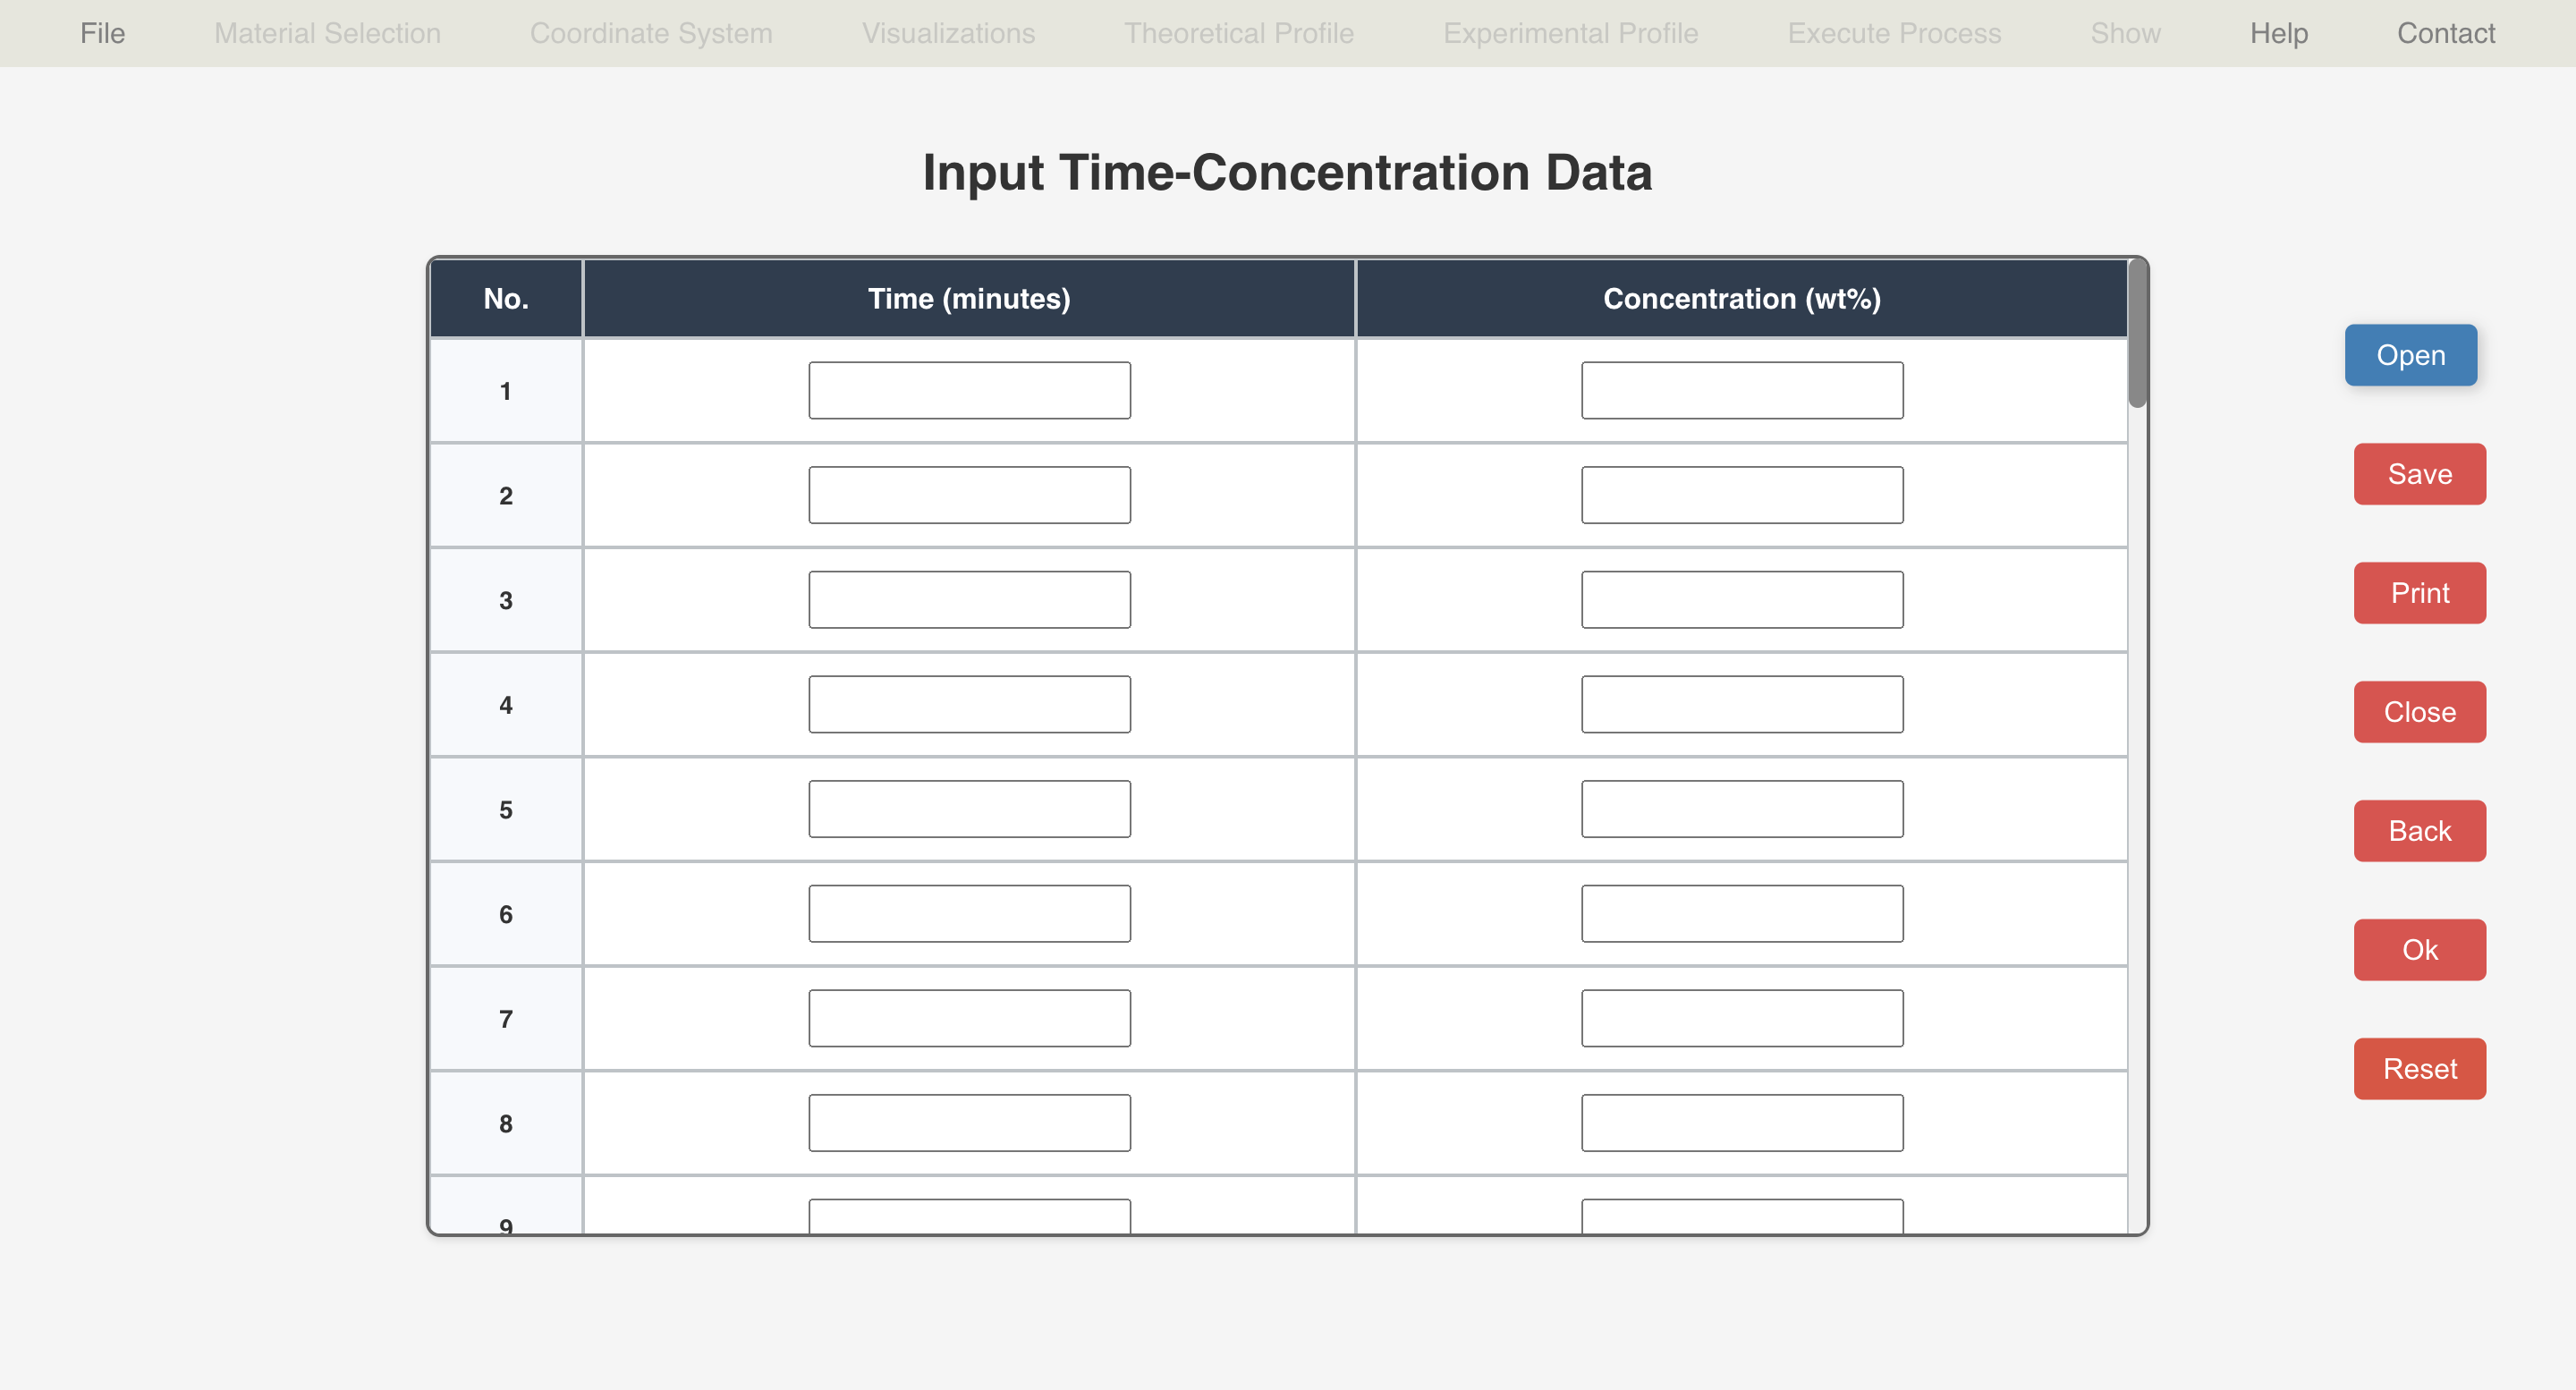
Task: Go back with the Back button
Action: coord(2419,831)
